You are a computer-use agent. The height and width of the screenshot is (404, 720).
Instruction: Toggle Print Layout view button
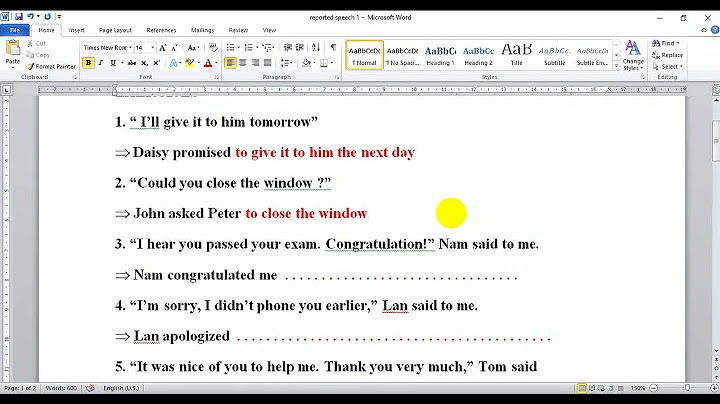click(x=582, y=388)
